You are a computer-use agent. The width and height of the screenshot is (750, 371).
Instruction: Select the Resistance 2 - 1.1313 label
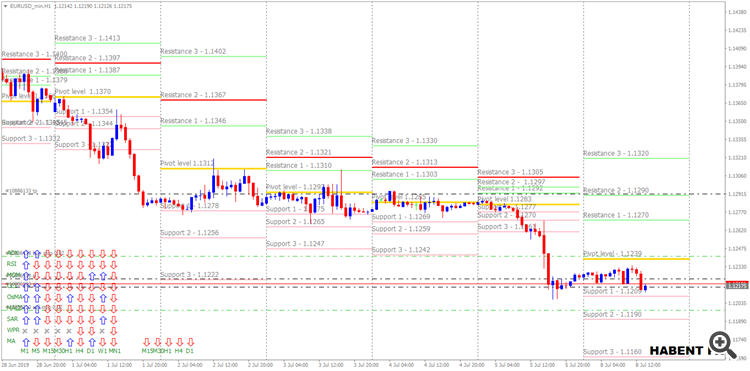404,162
